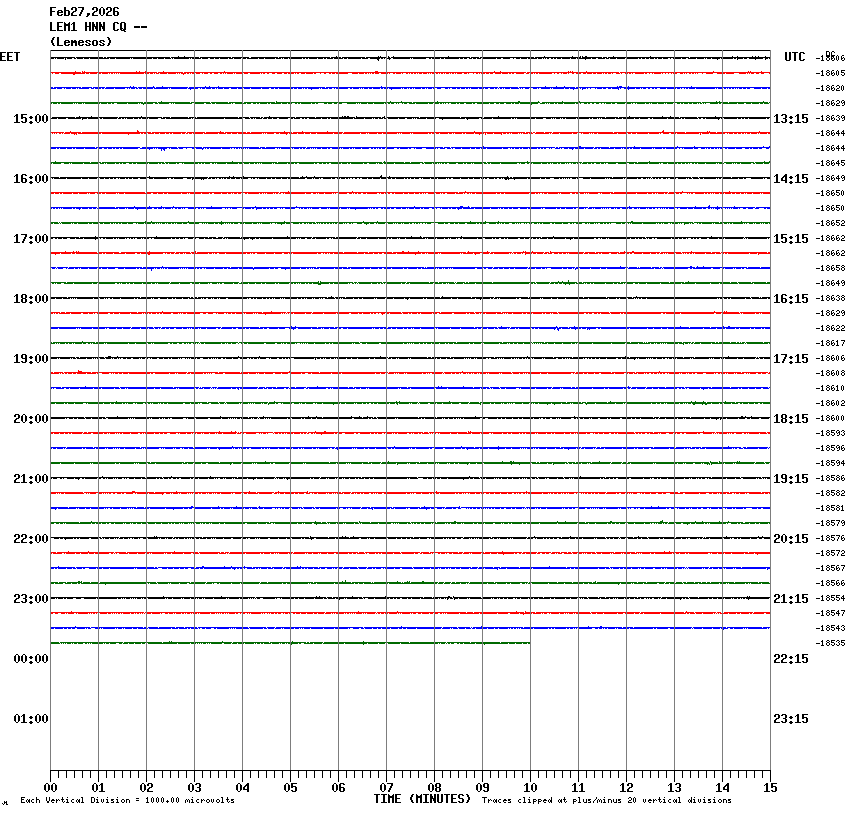Click the traces clipped footnote text
The image size is (850, 814).
pos(606,800)
